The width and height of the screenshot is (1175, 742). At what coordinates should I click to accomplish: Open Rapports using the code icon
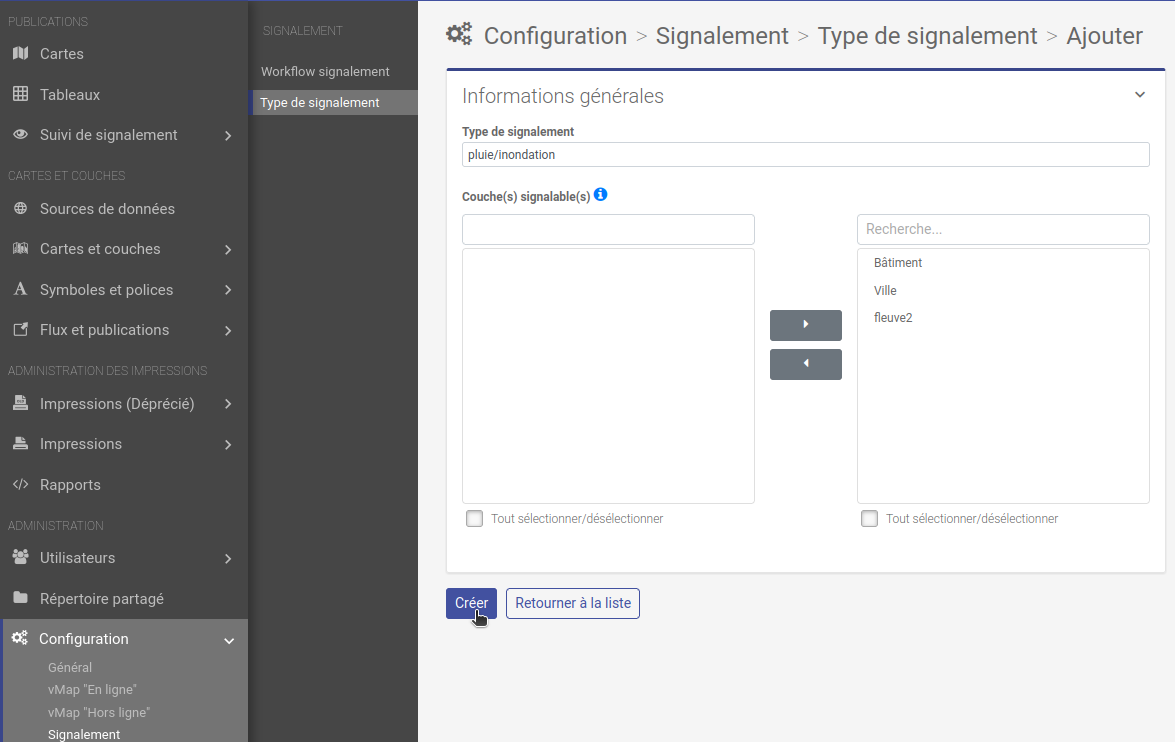tap(18, 484)
